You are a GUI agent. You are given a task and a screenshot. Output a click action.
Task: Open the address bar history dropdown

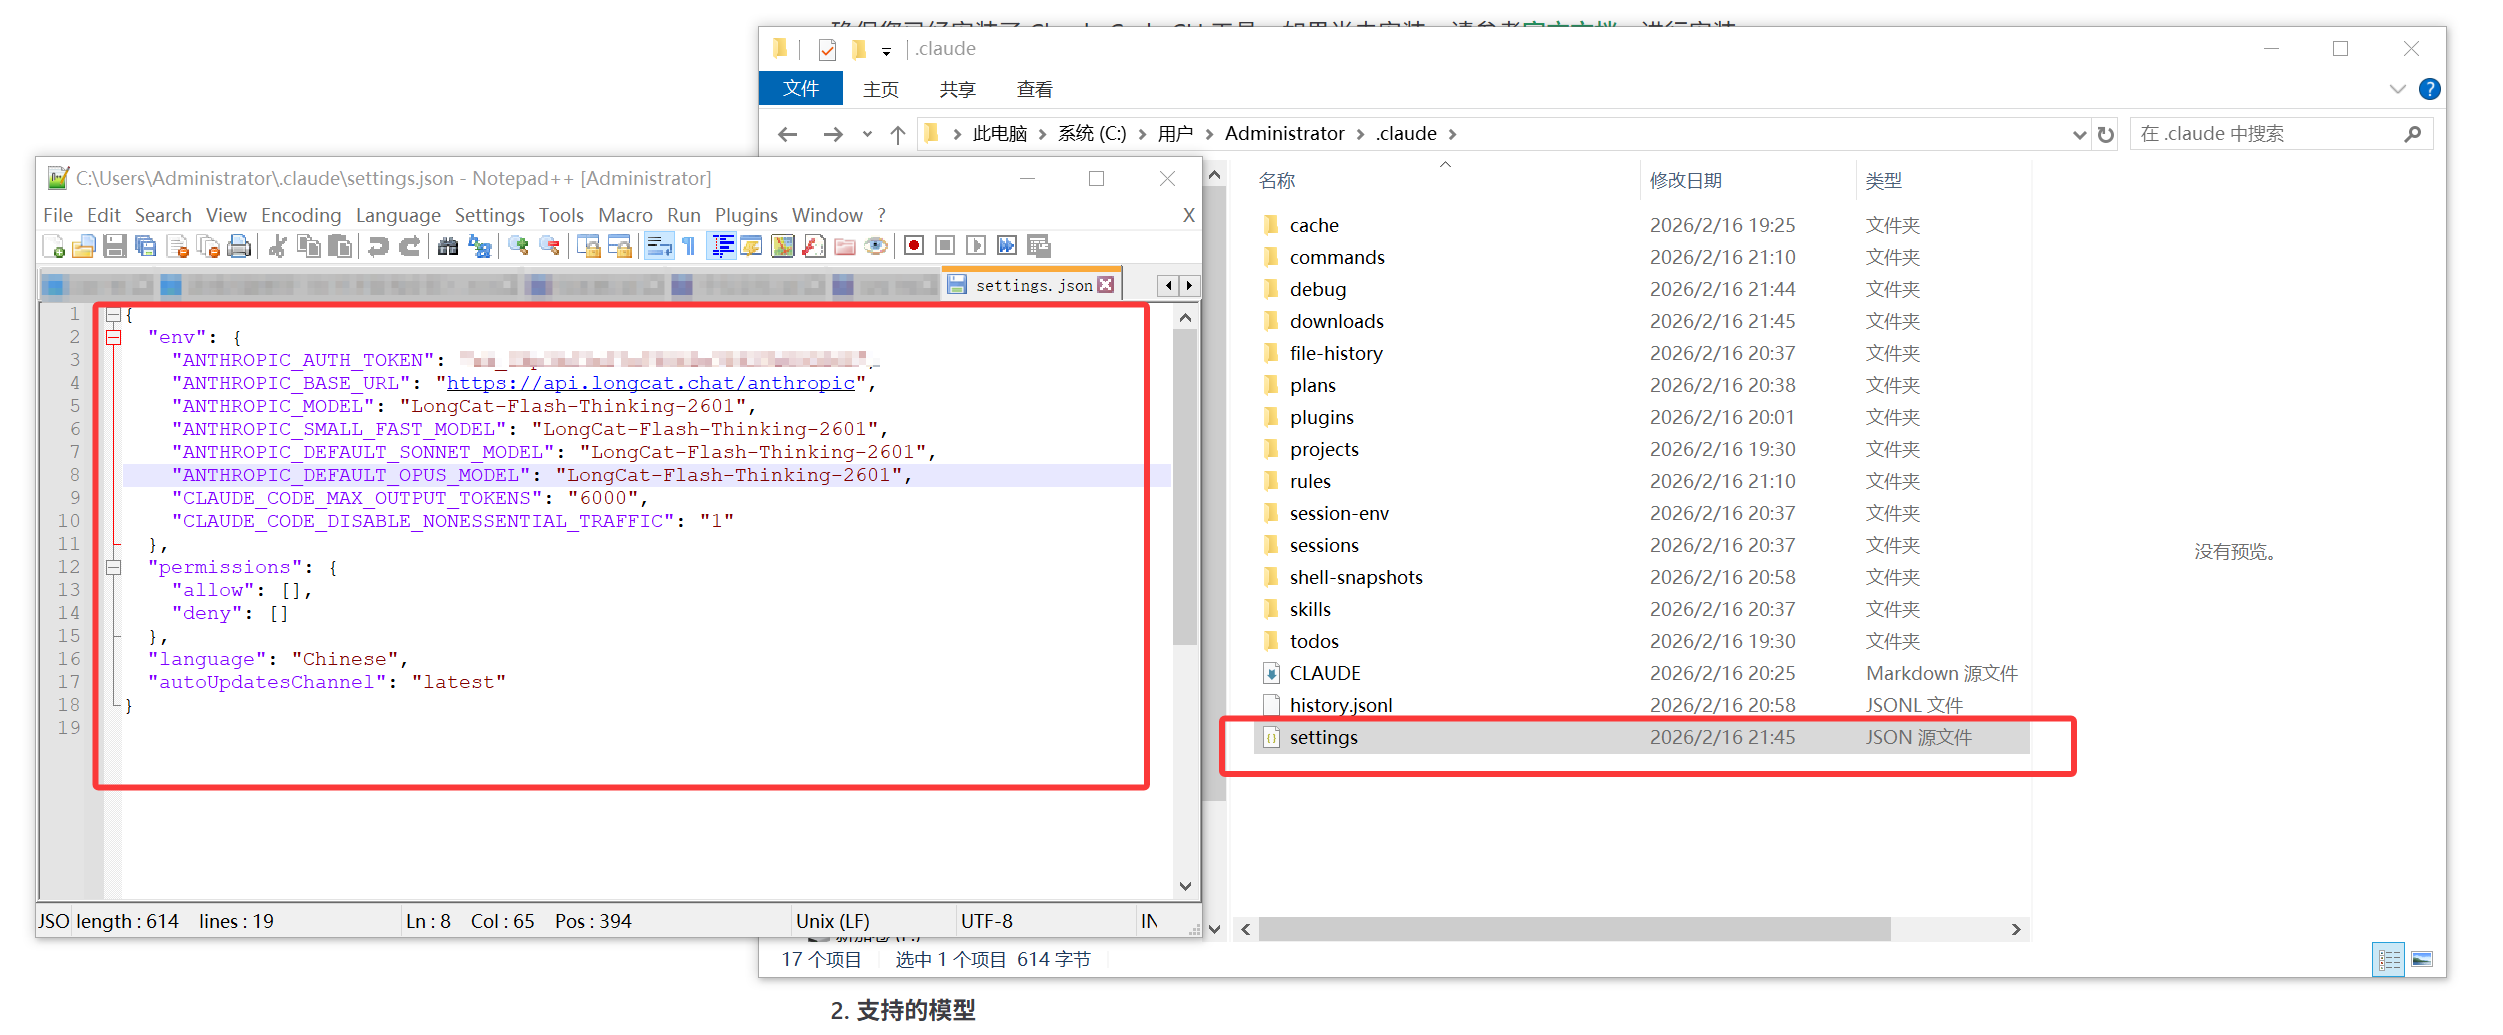[x=2079, y=134]
